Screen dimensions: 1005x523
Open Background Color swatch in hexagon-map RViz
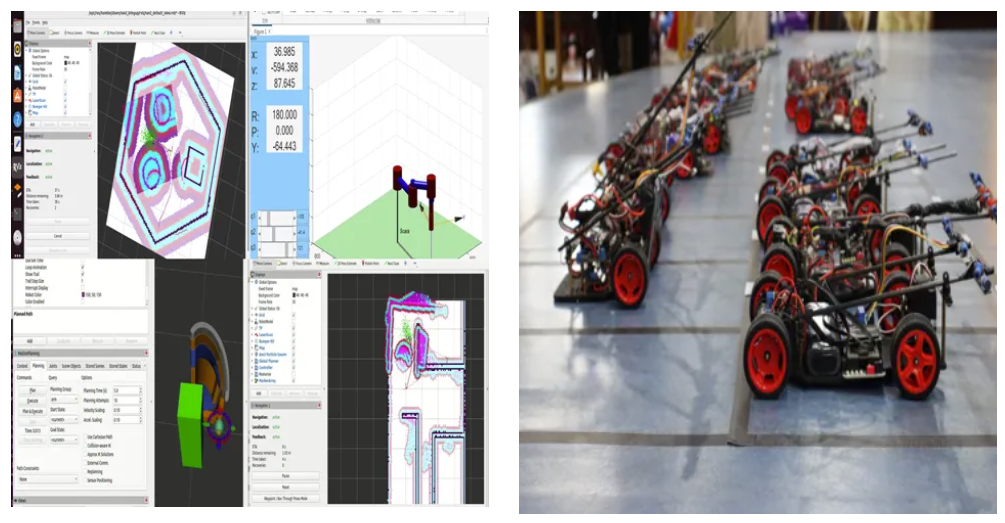click(x=65, y=63)
